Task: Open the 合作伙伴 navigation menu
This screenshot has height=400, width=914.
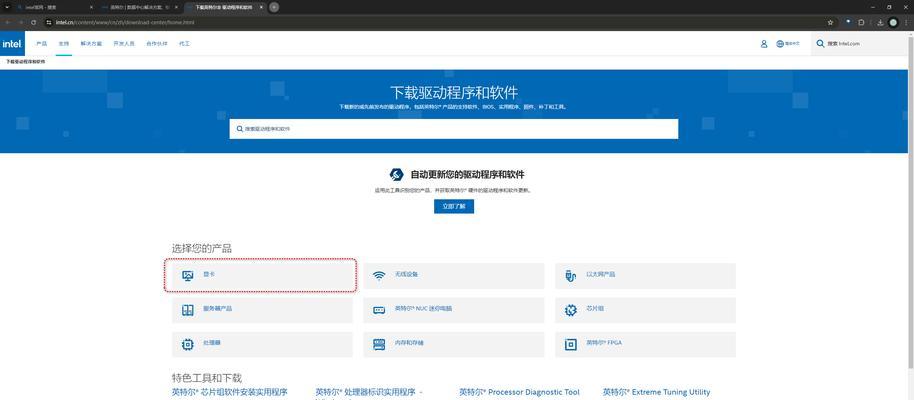Action: 157,44
